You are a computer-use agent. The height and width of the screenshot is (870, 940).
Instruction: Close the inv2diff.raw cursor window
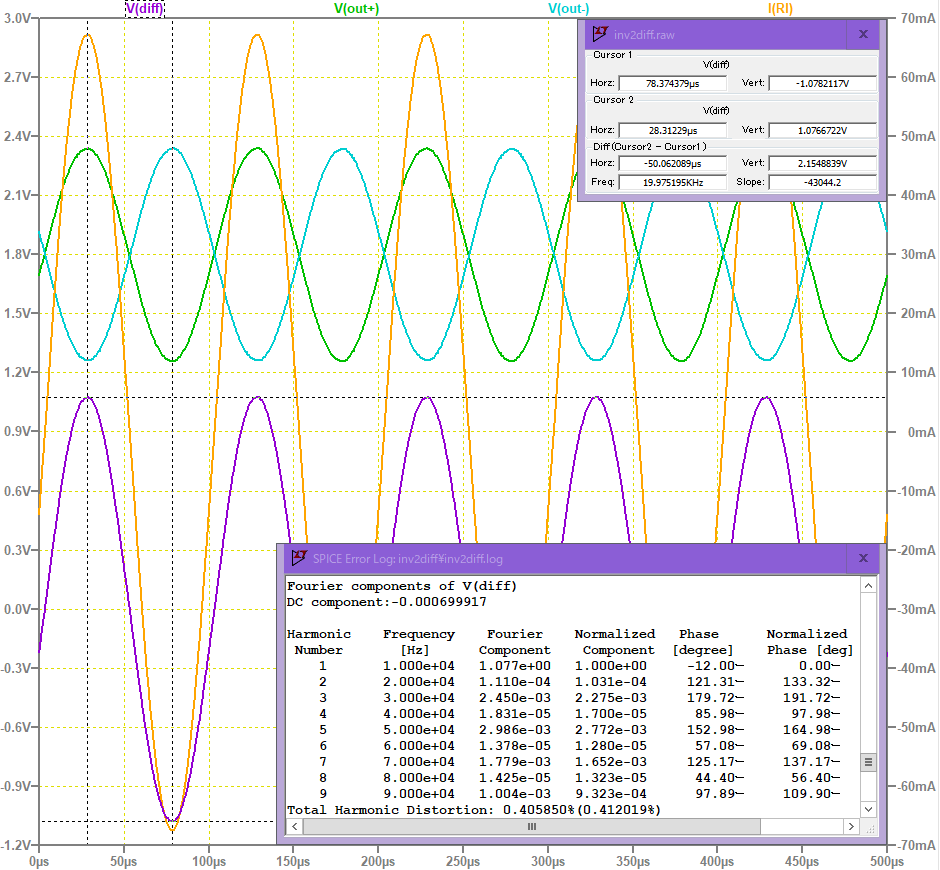tap(862, 34)
